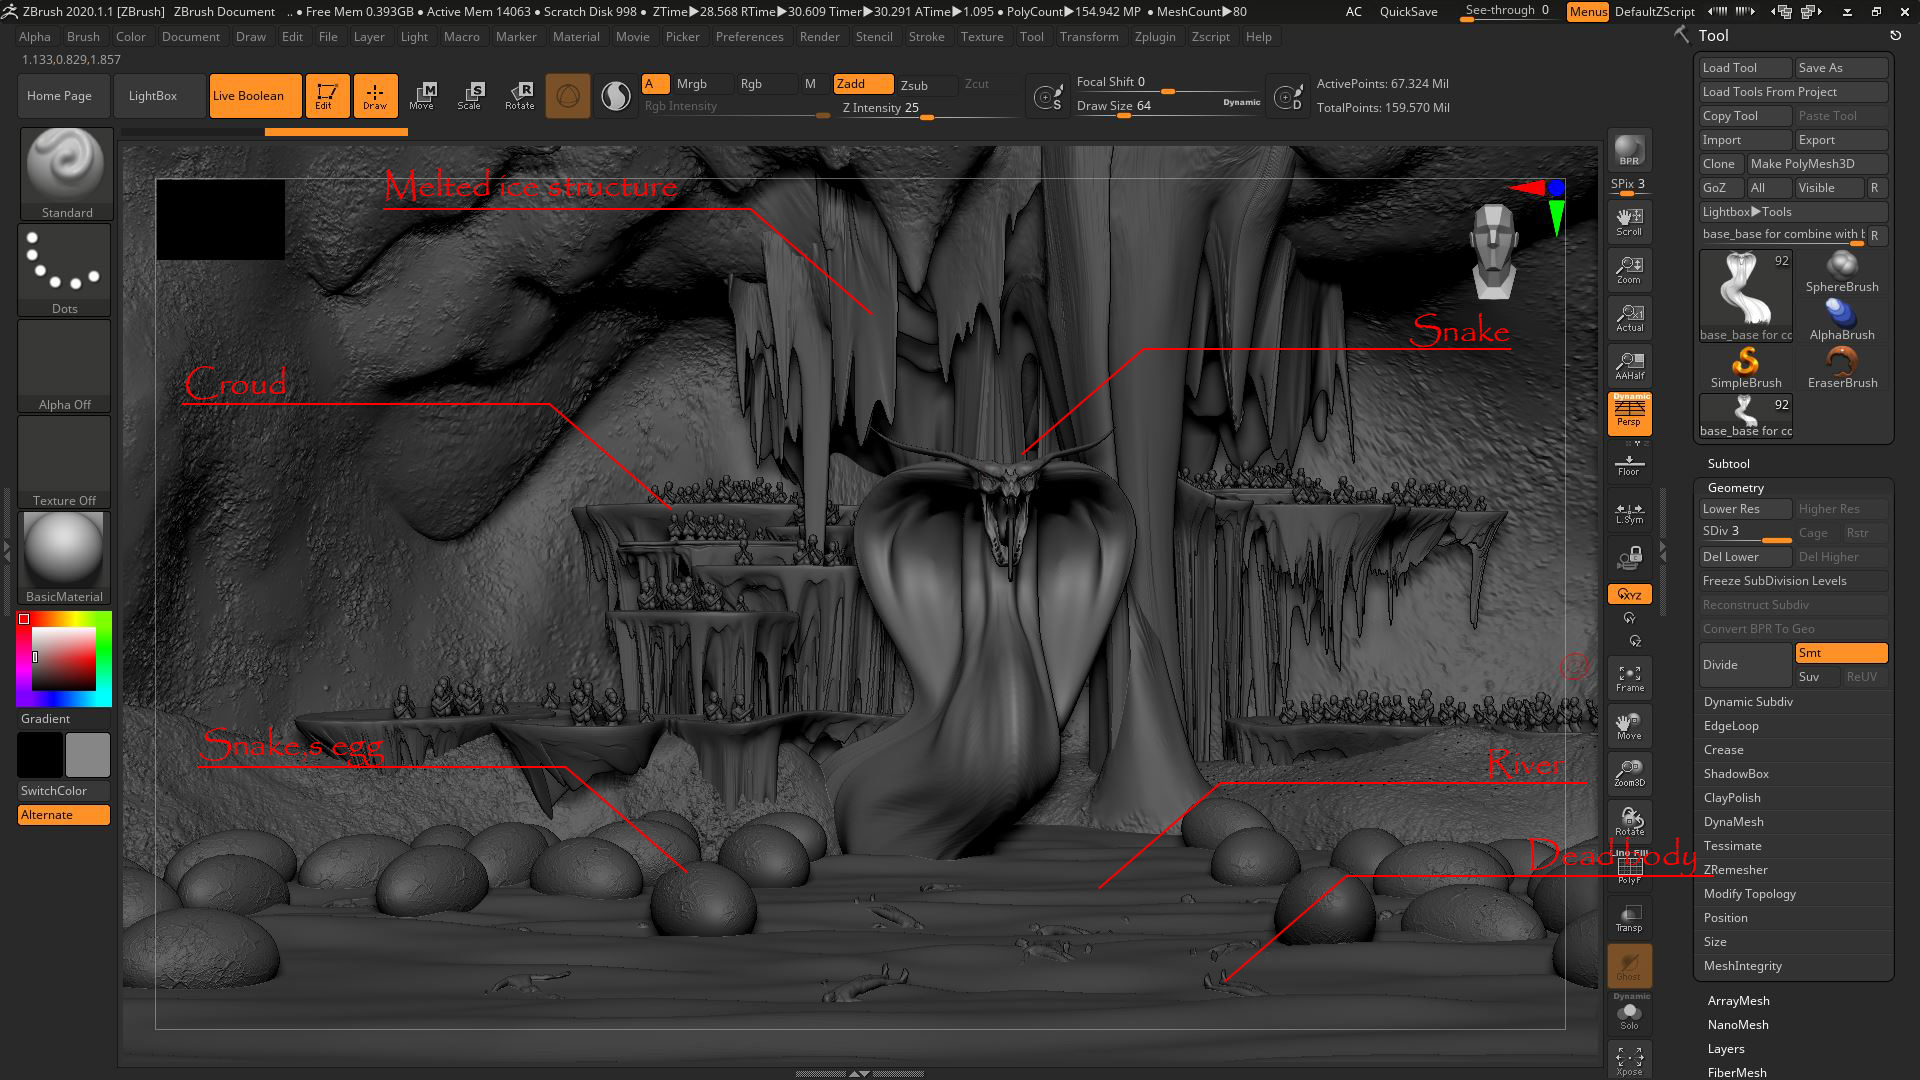Image resolution: width=1920 pixels, height=1080 pixels.
Task: Toggle Persp perspective mode
Action: coord(1629,413)
